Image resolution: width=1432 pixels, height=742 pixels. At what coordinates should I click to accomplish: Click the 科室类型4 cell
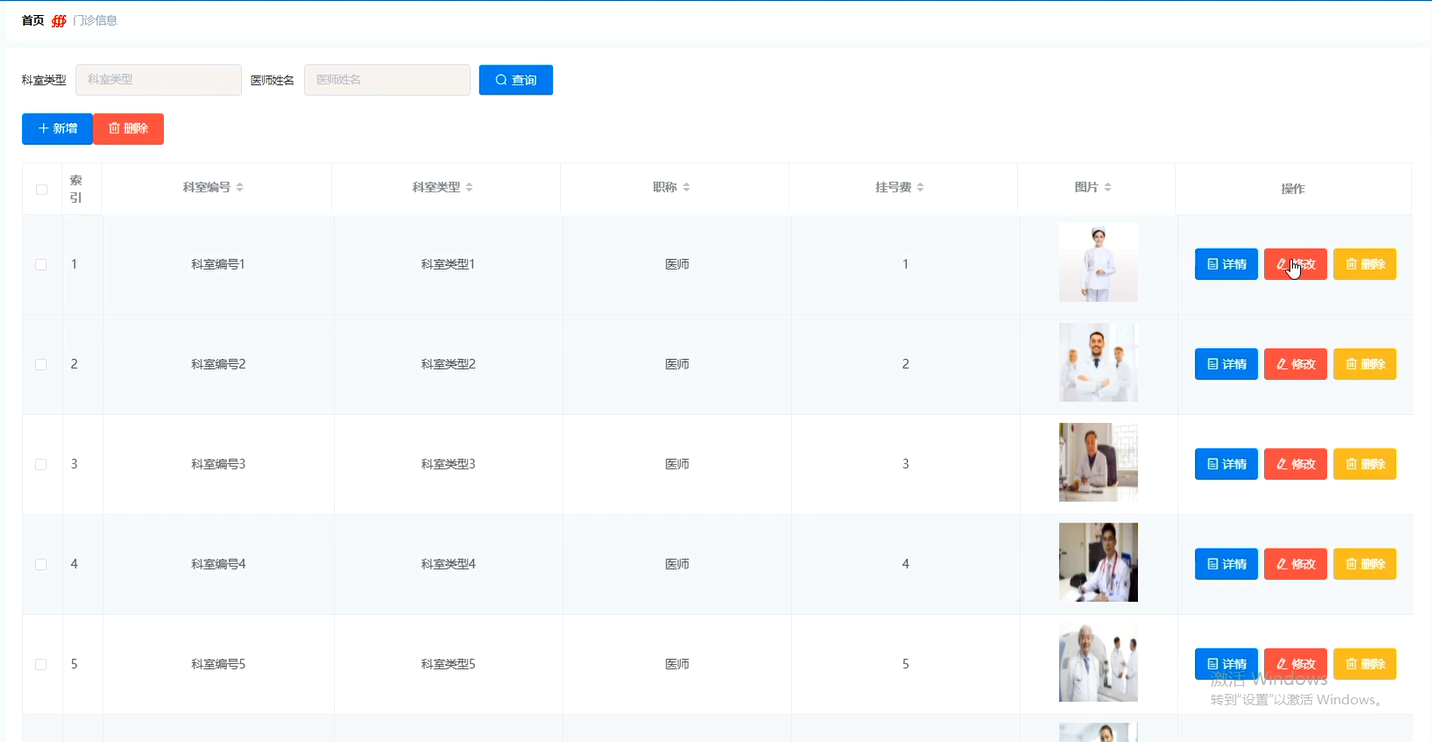[448, 564]
